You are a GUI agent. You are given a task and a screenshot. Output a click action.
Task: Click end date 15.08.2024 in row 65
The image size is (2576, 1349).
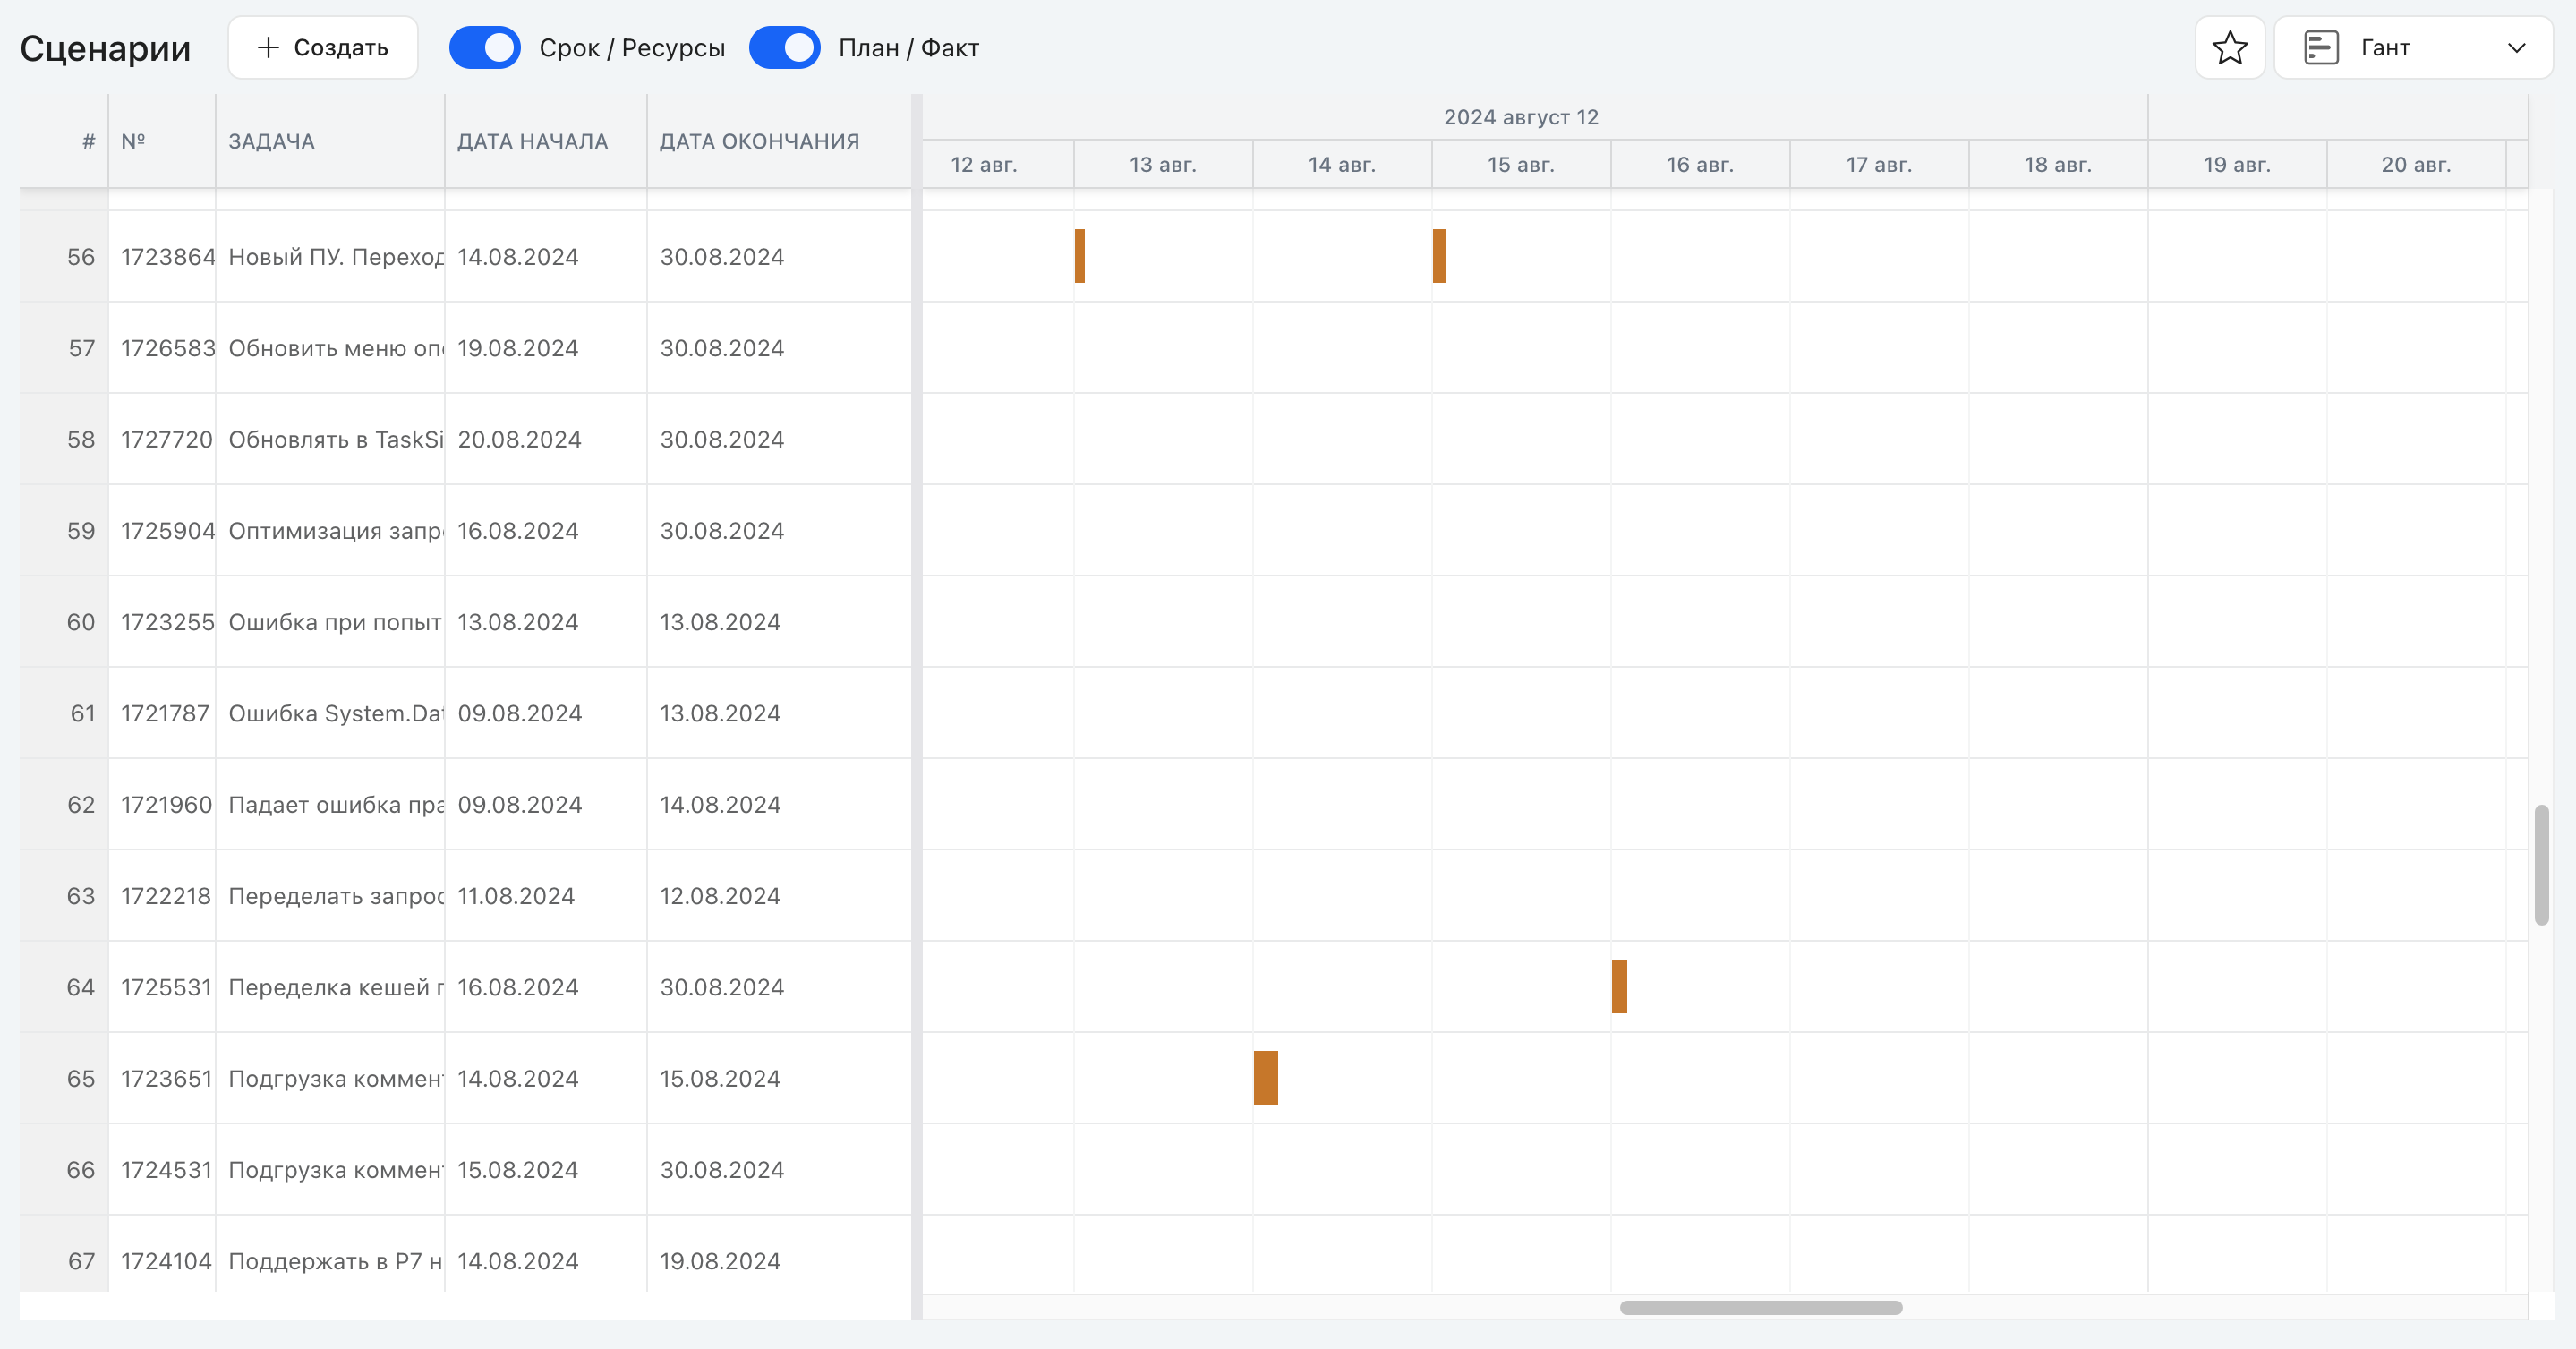[720, 1079]
